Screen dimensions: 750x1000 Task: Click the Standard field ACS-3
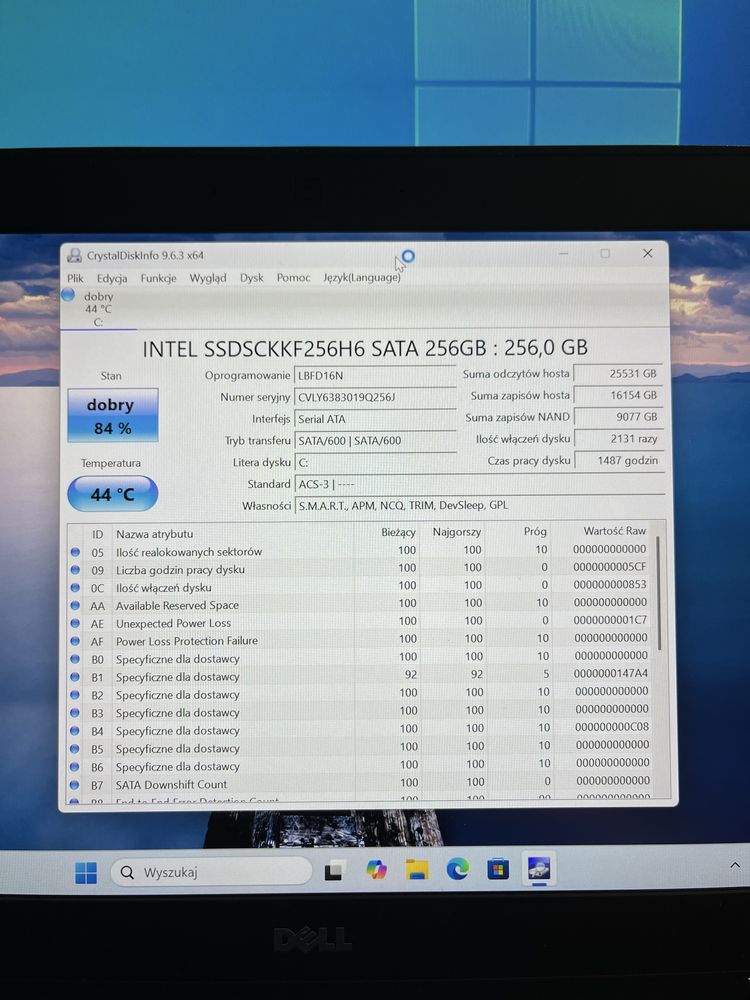point(480,484)
